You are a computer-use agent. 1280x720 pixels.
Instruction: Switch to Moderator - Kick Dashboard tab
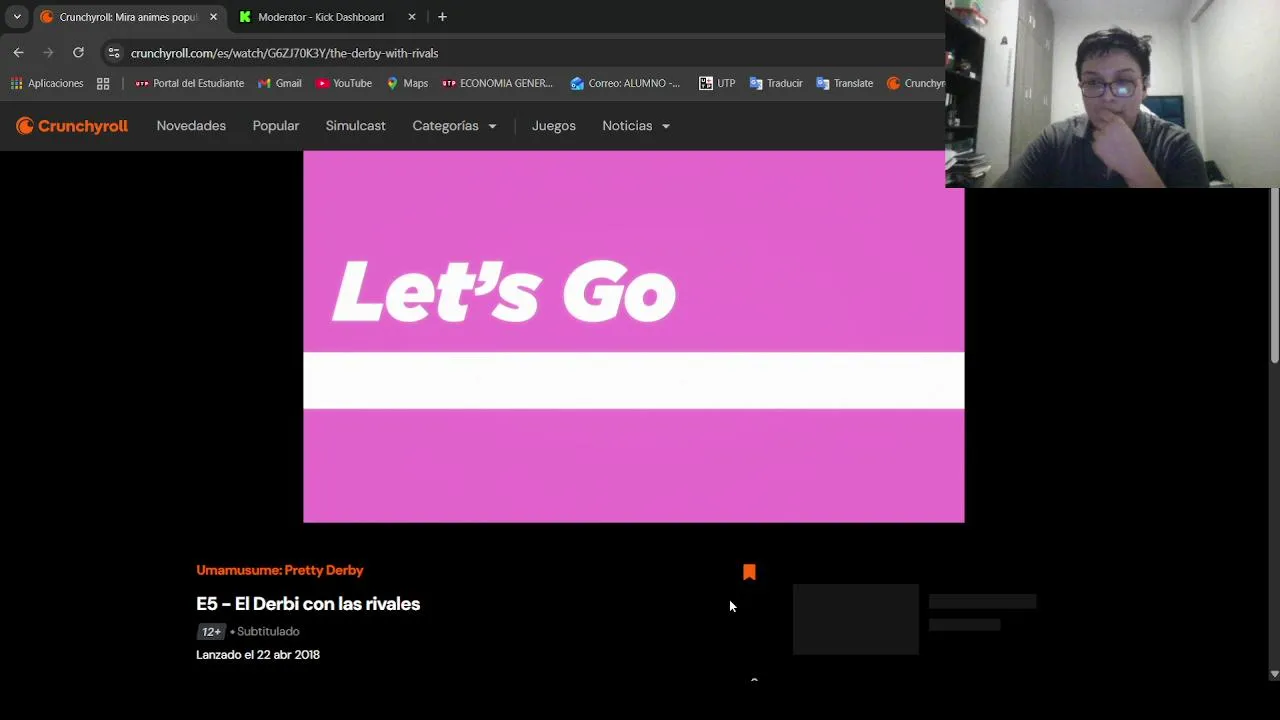point(321,17)
